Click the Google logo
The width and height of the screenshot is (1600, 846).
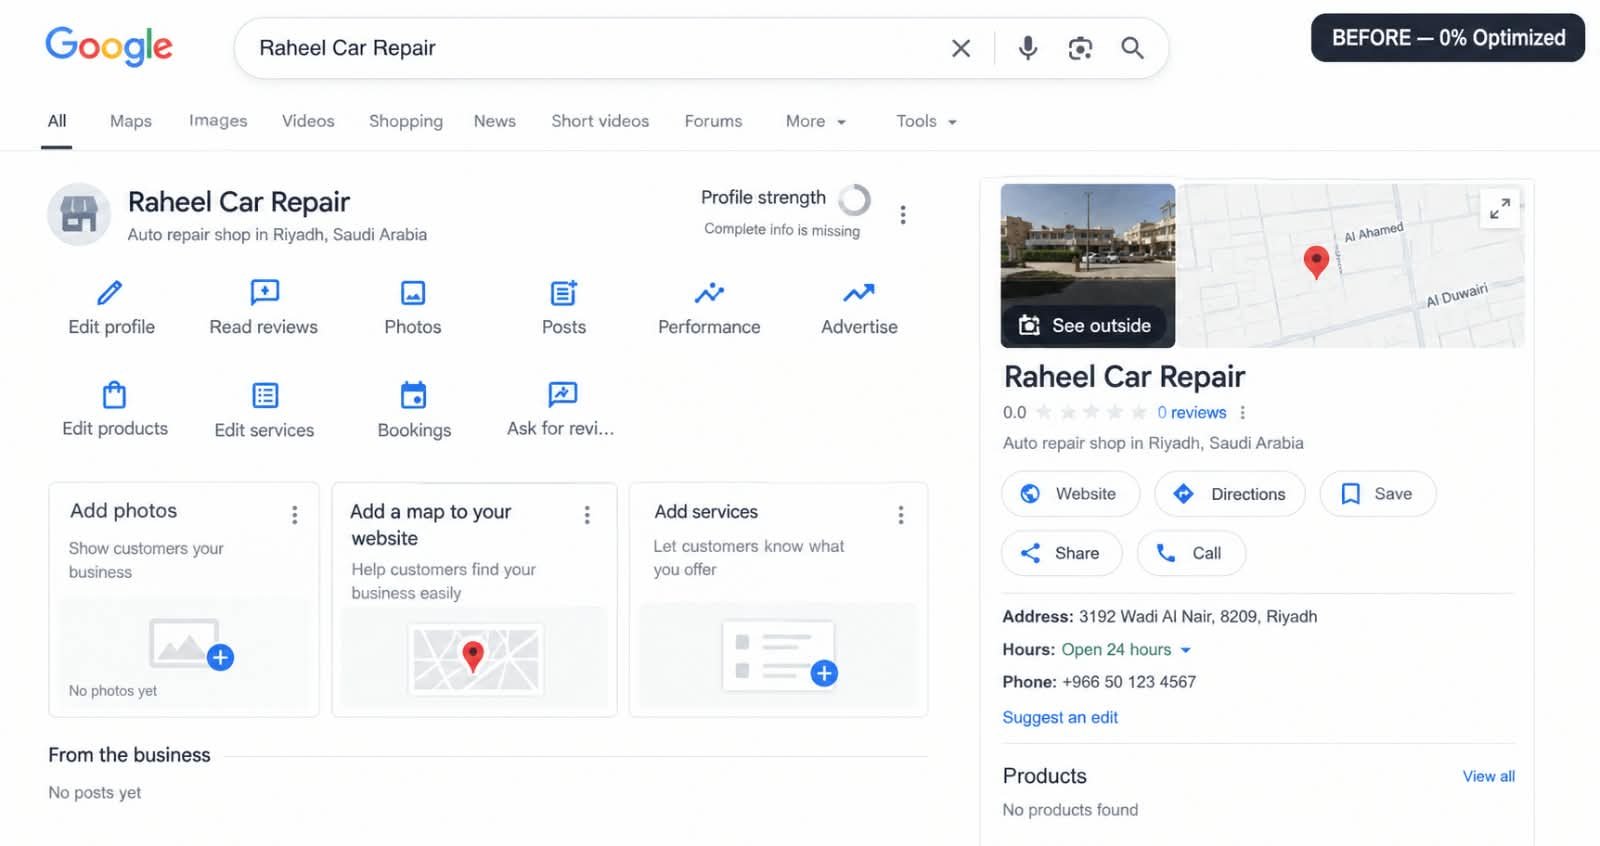pos(109,46)
